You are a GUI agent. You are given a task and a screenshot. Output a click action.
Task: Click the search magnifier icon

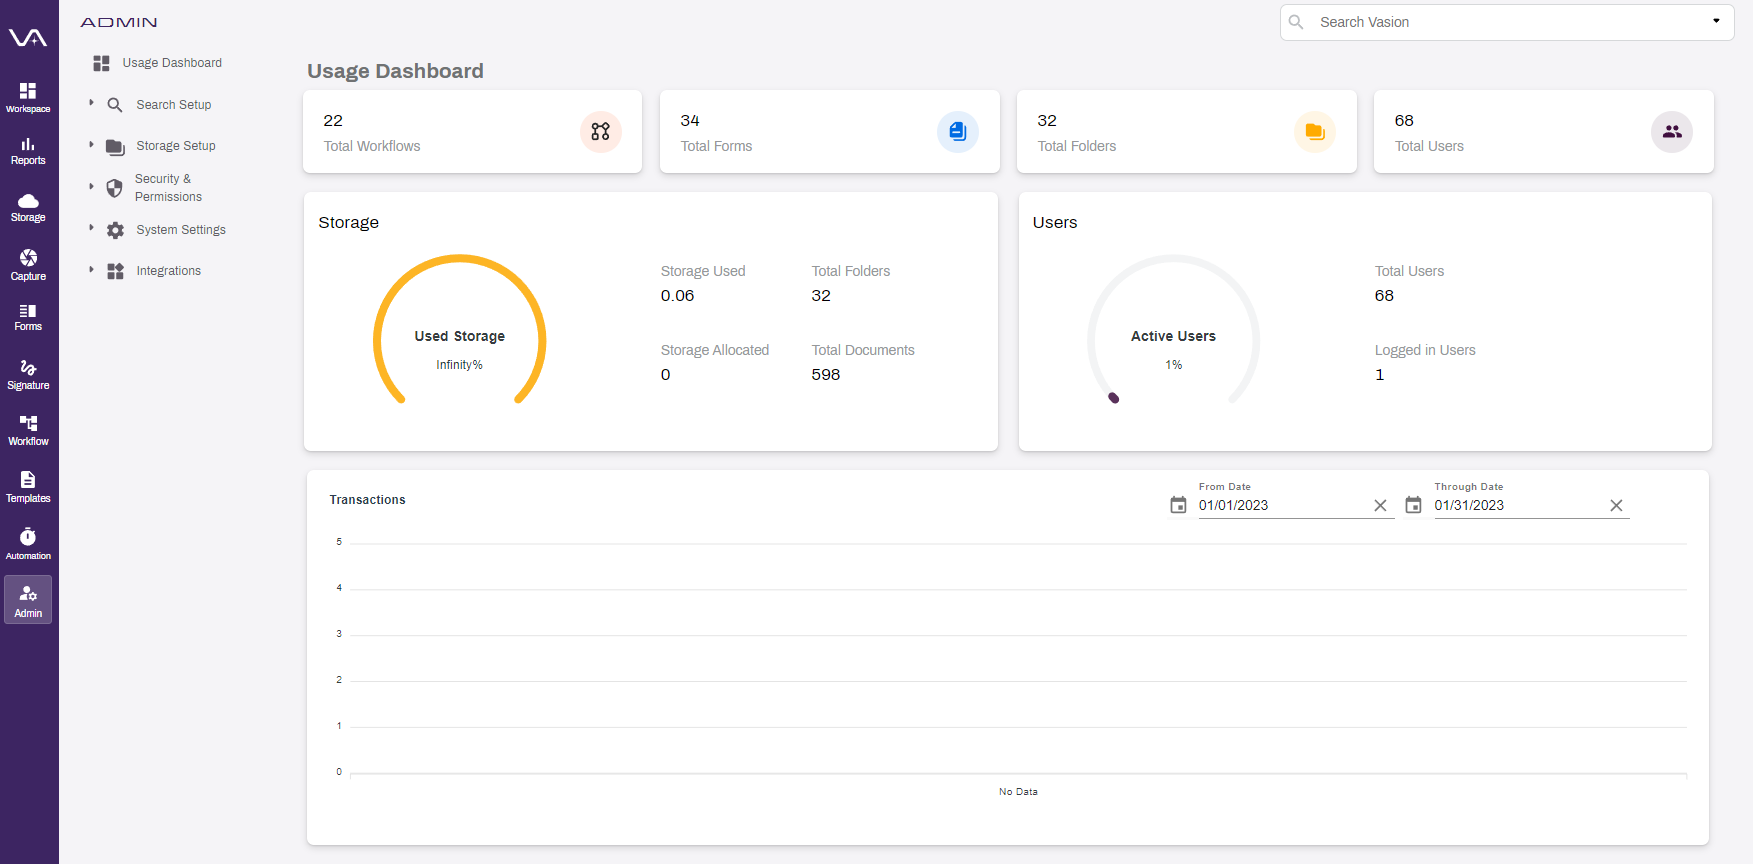[x=1296, y=22]
